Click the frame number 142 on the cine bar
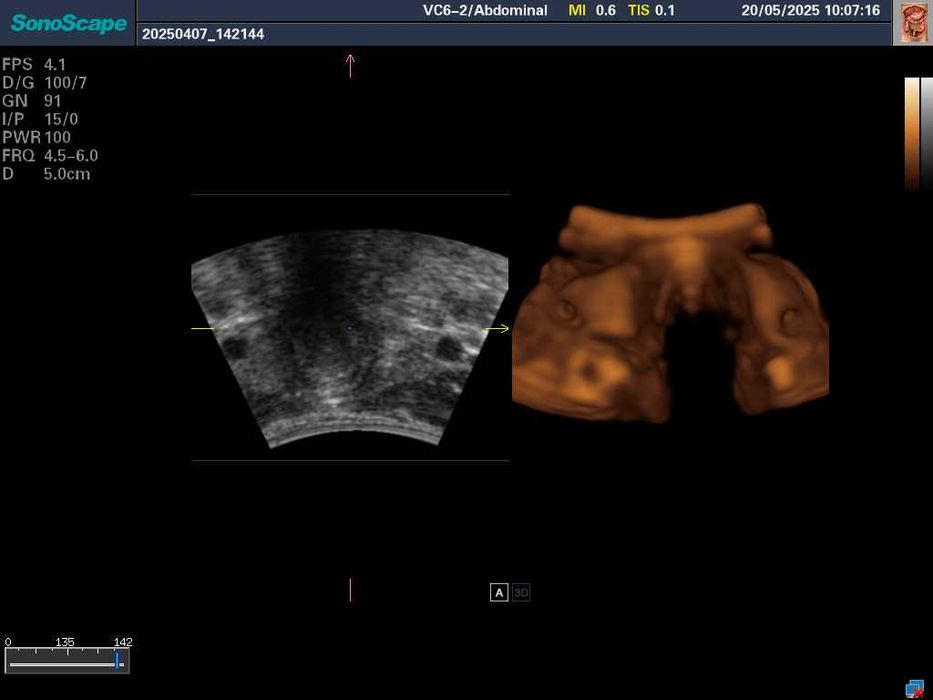This screenshot has height=700, width=933. click(x=123, y=642)
